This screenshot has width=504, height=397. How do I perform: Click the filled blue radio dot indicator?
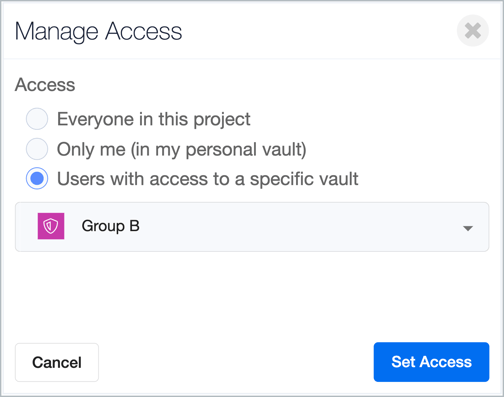tap(37, 178)
